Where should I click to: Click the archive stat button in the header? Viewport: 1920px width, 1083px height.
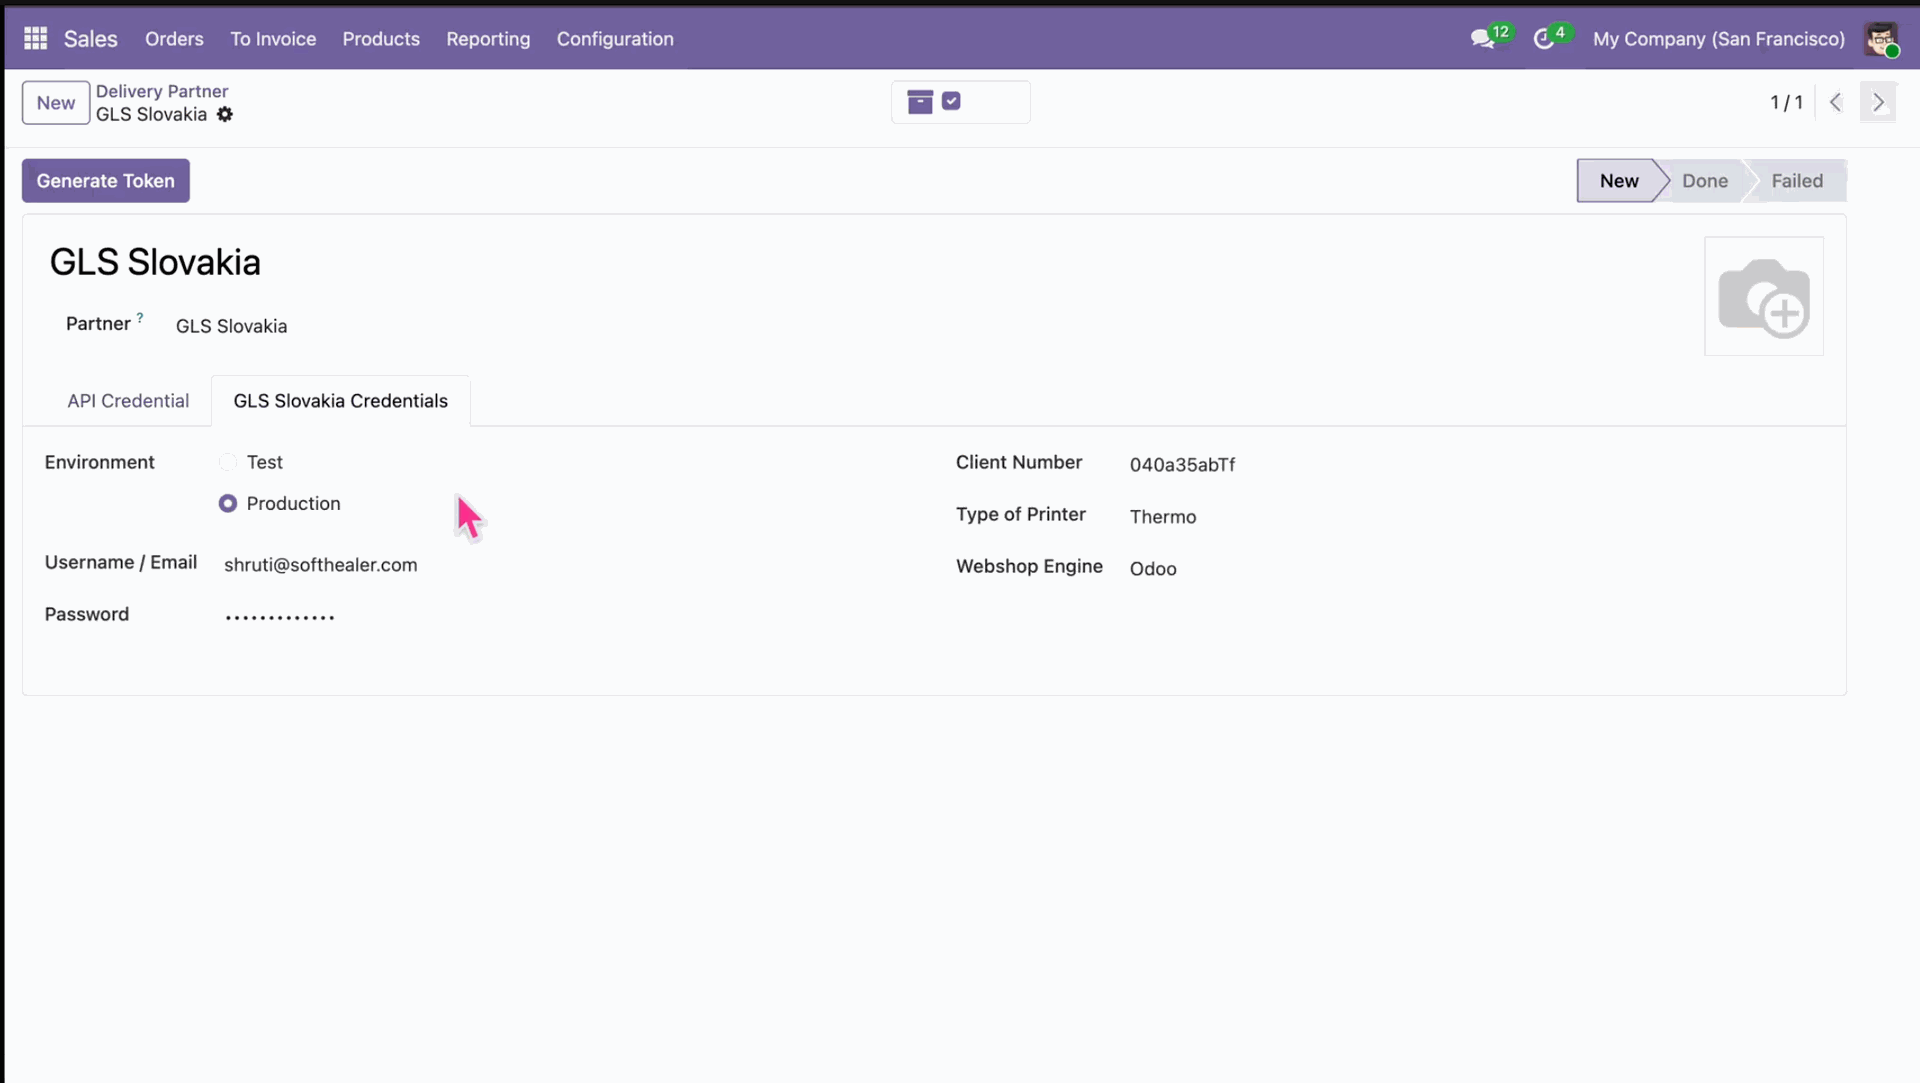[960, 102]
